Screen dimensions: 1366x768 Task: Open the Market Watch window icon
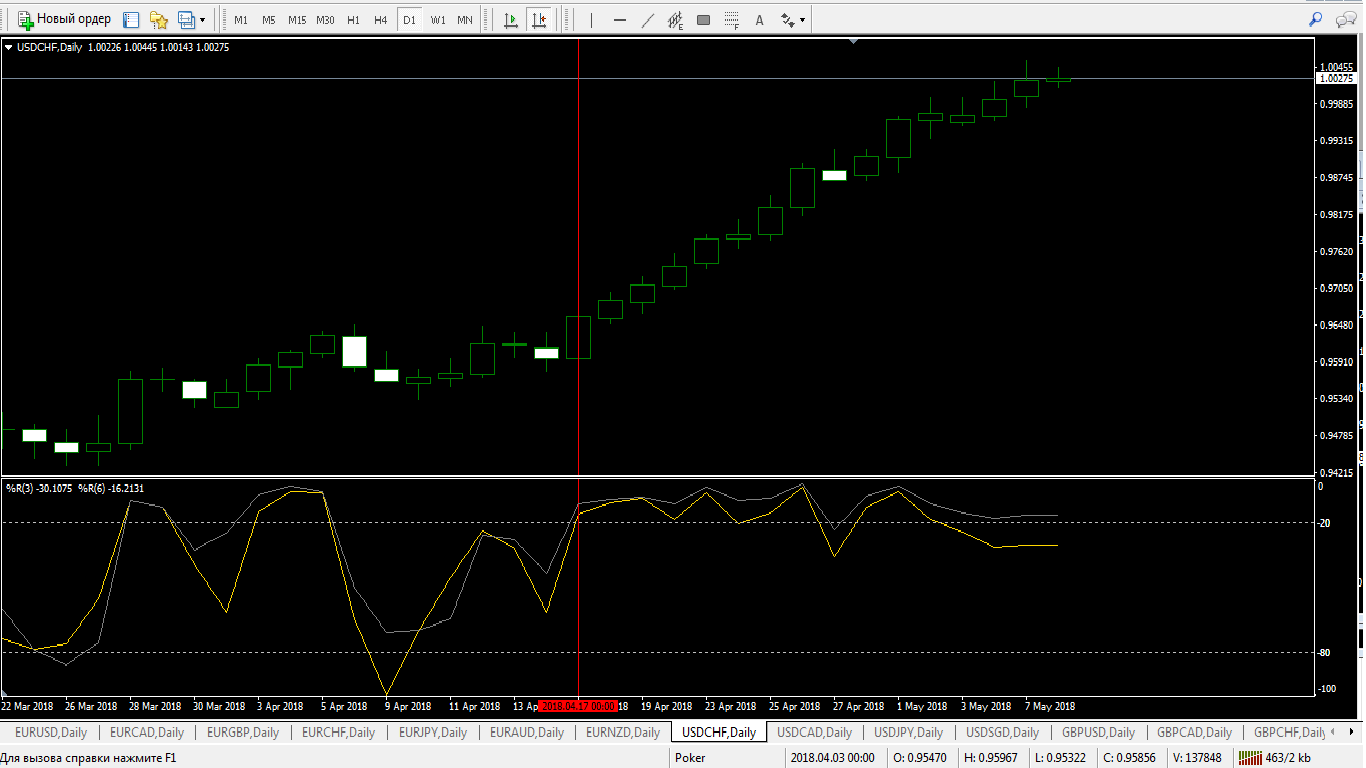131,19
